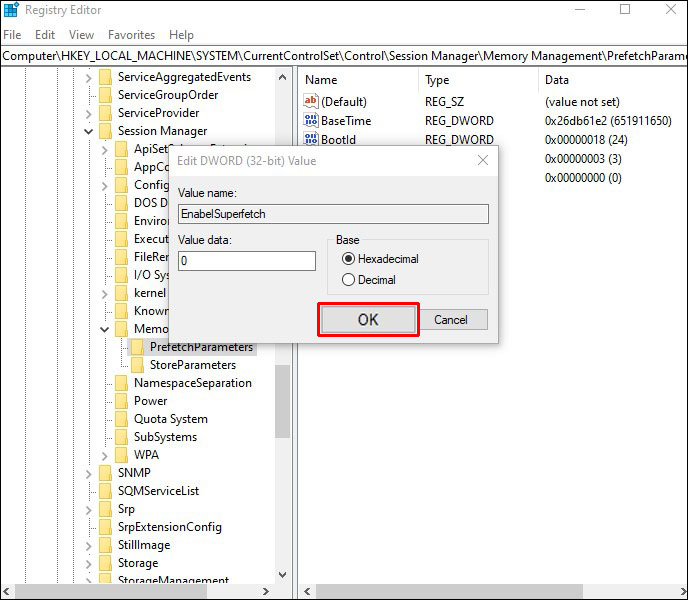
Task: Click the BaseTime DWORD value icon
Action: 311,120
